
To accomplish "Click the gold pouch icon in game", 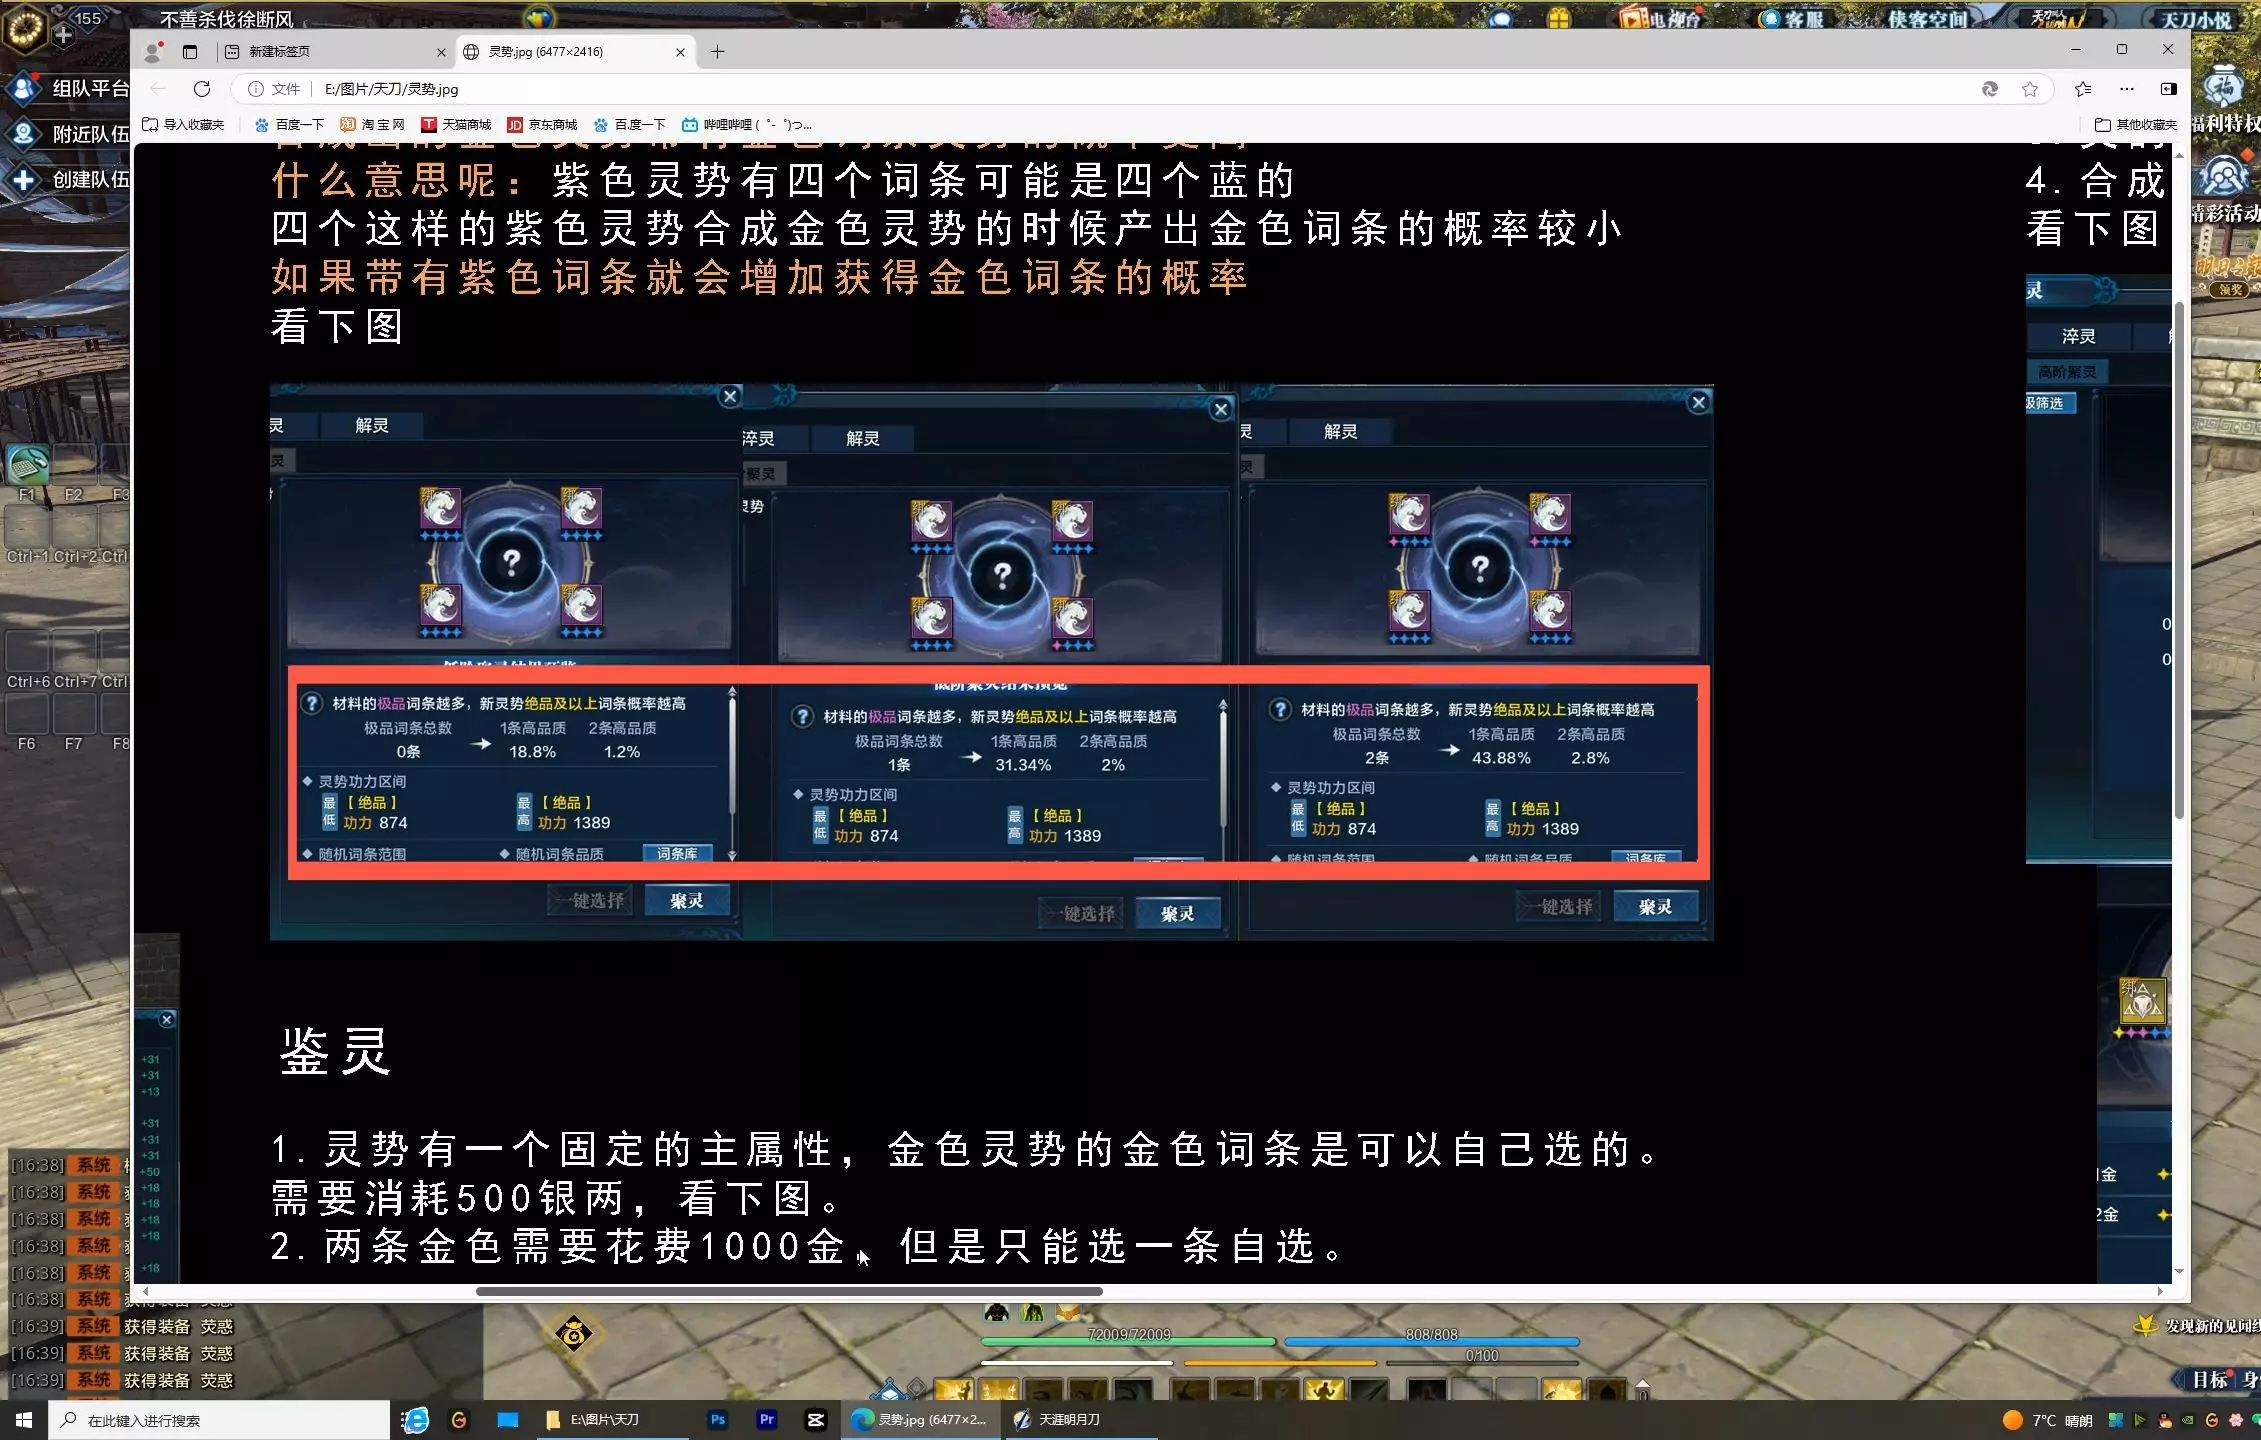I will pos(574,1333).
